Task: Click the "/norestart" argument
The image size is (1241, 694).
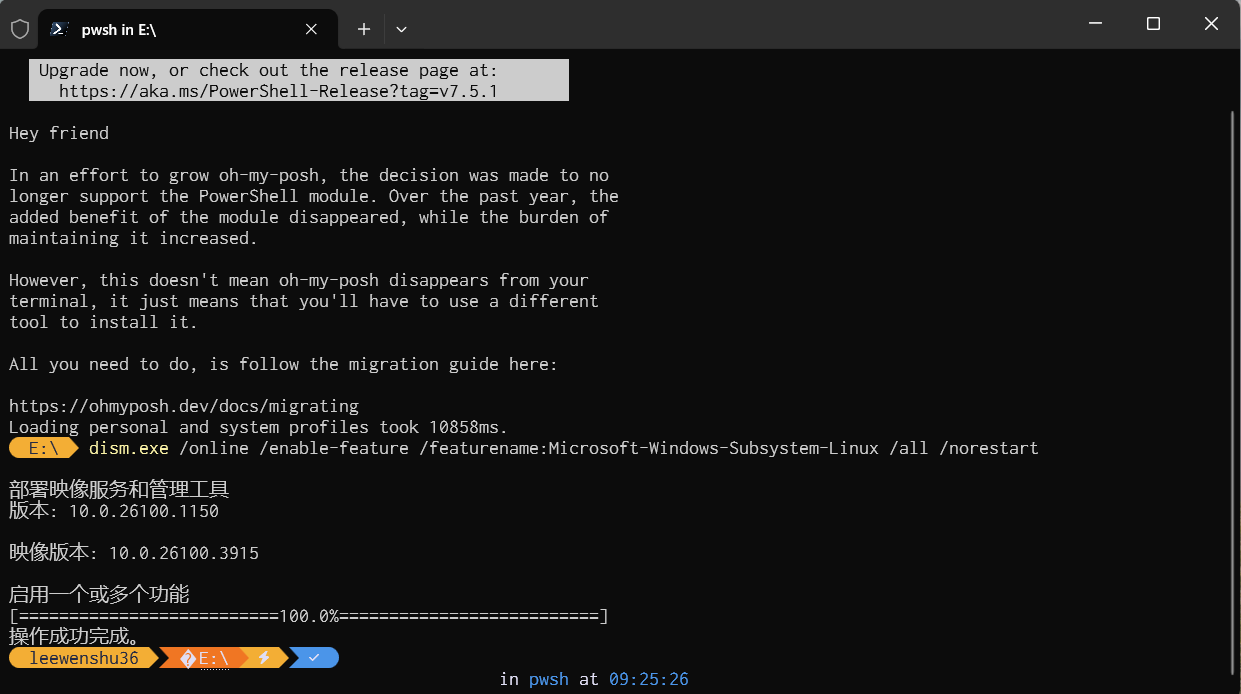Action: point(989,448)
